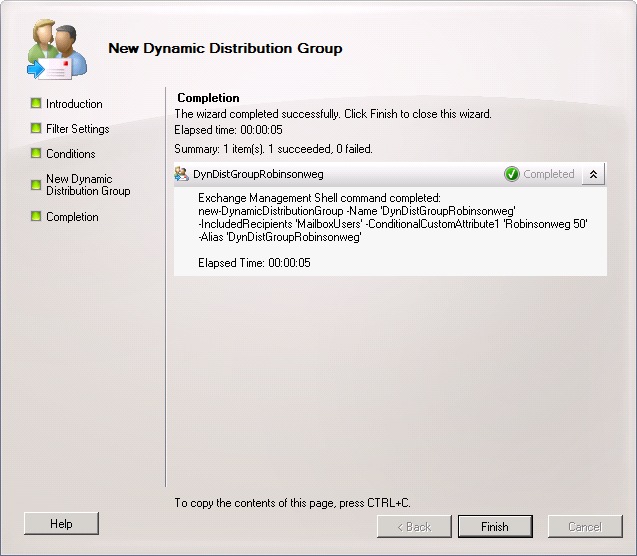Screen dimensions: 637x556
Task: Open Help for this wizard
Action: coord(61,524)
